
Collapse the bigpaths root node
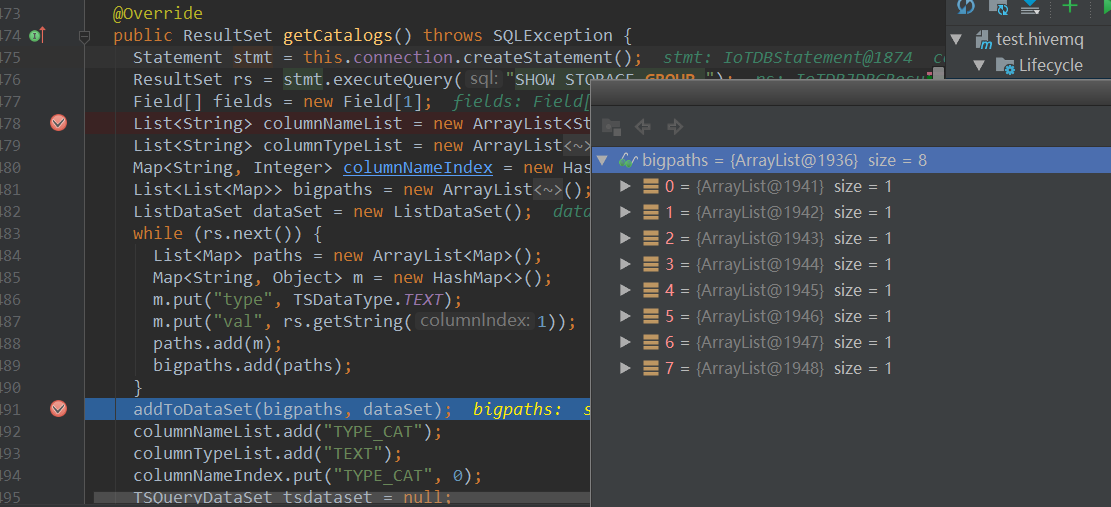point(602,161)
